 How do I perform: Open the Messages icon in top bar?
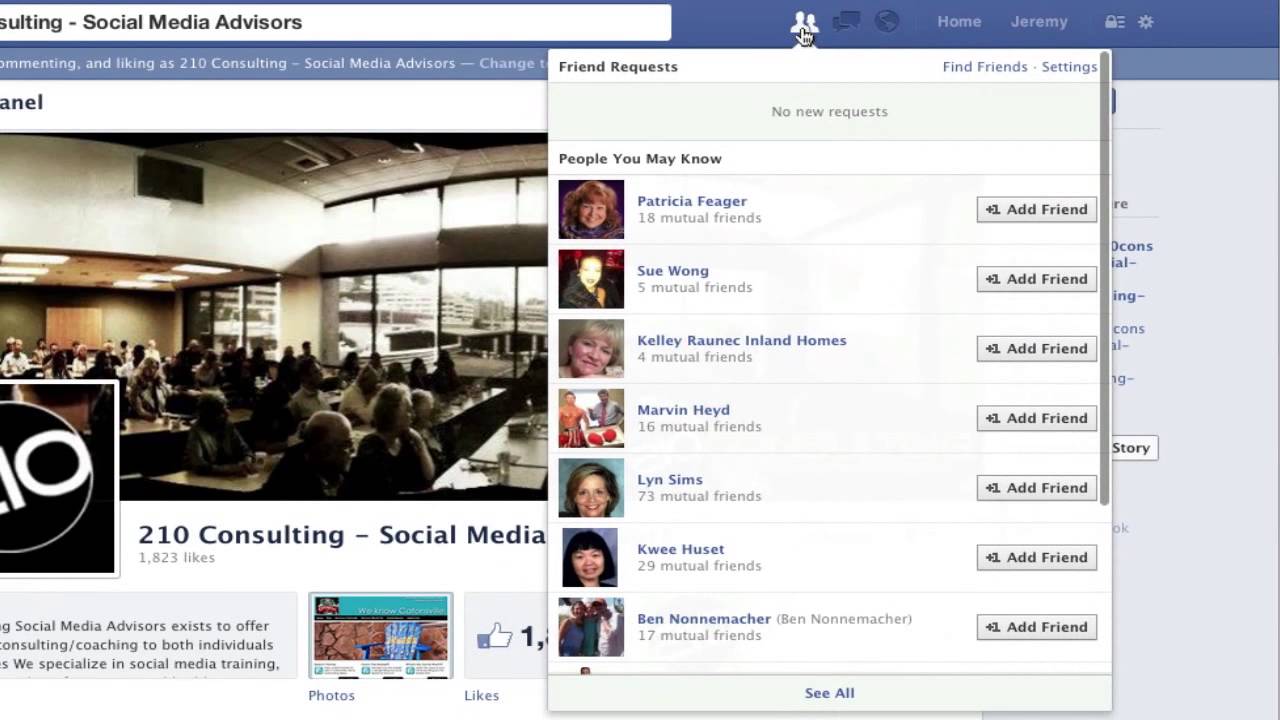point(846,22)
